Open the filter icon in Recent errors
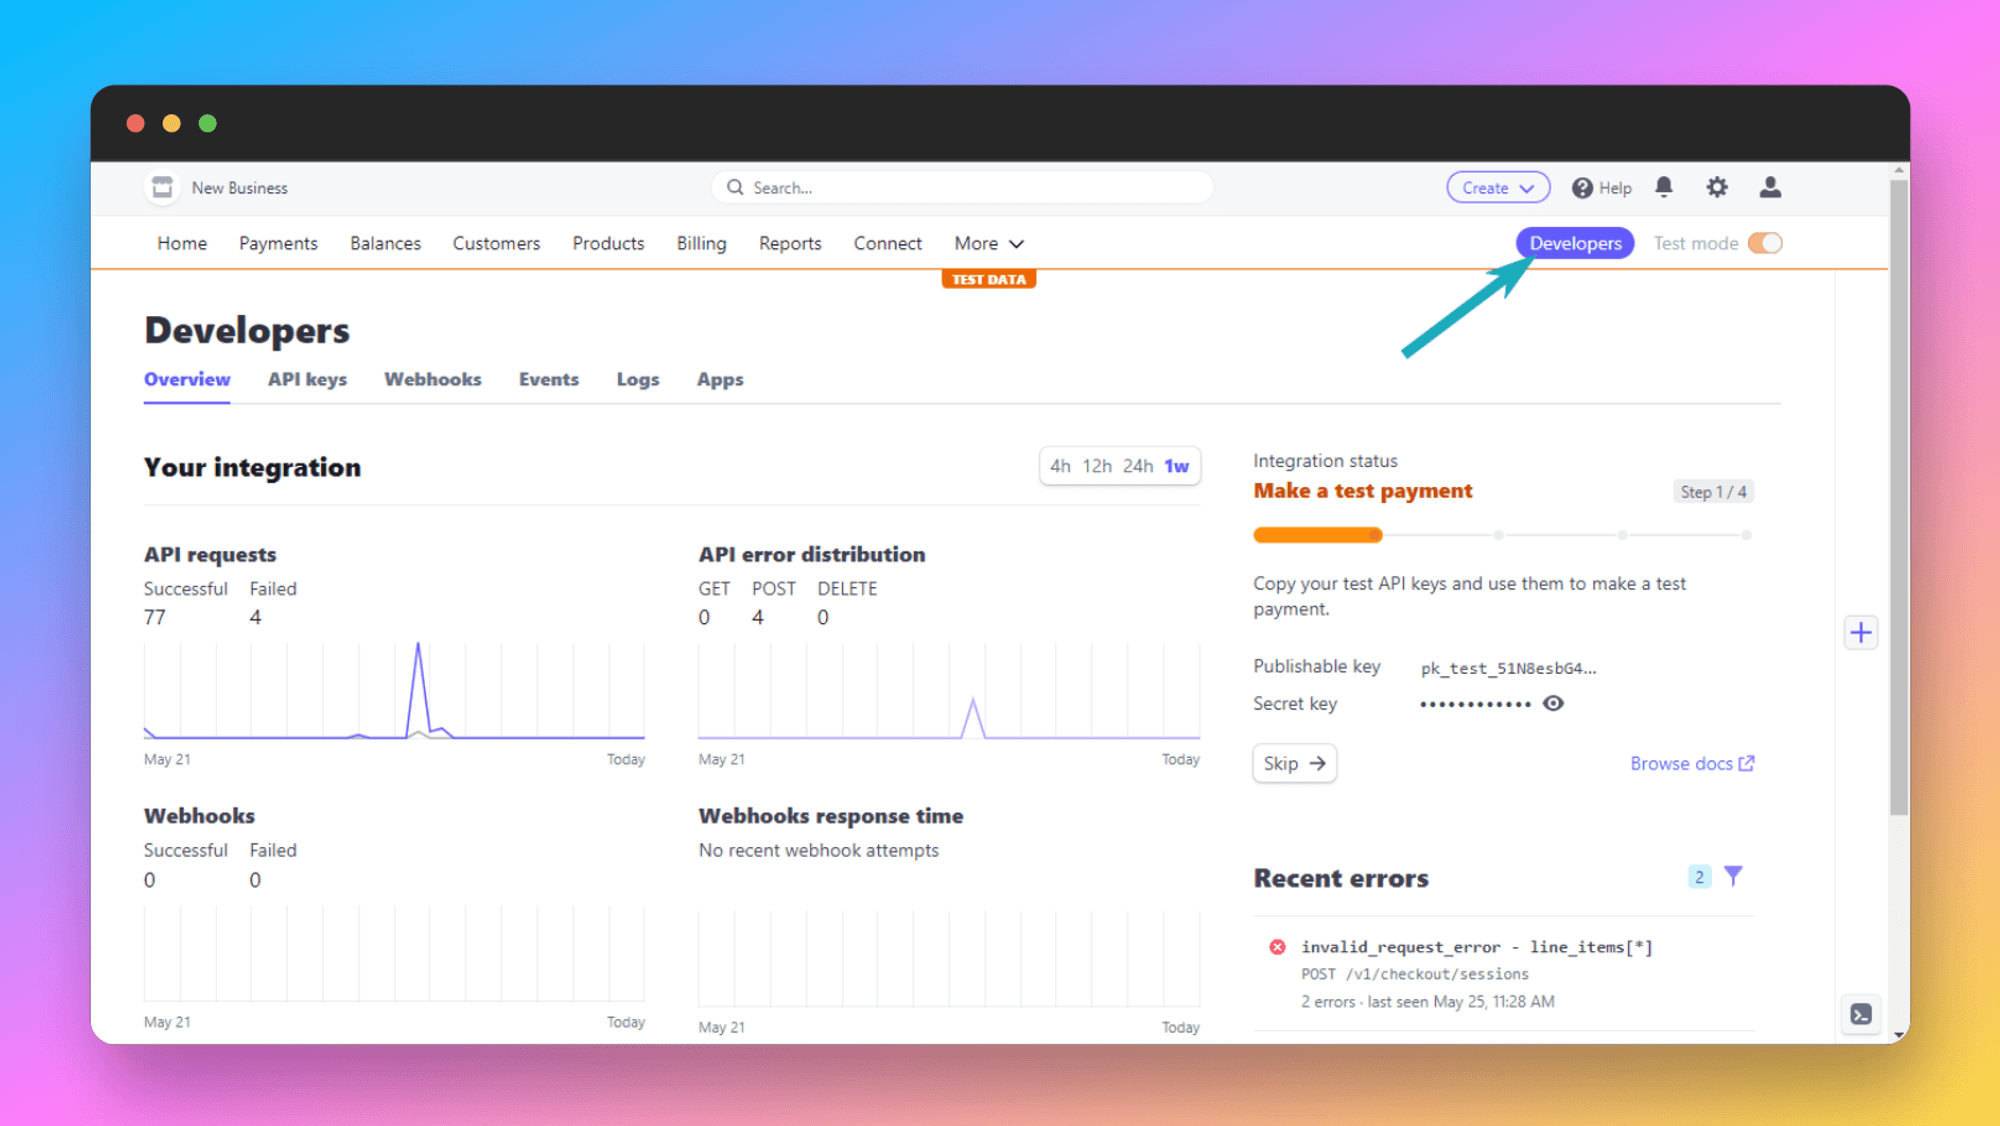The image size is (2000, 1126). (1734, 876)
